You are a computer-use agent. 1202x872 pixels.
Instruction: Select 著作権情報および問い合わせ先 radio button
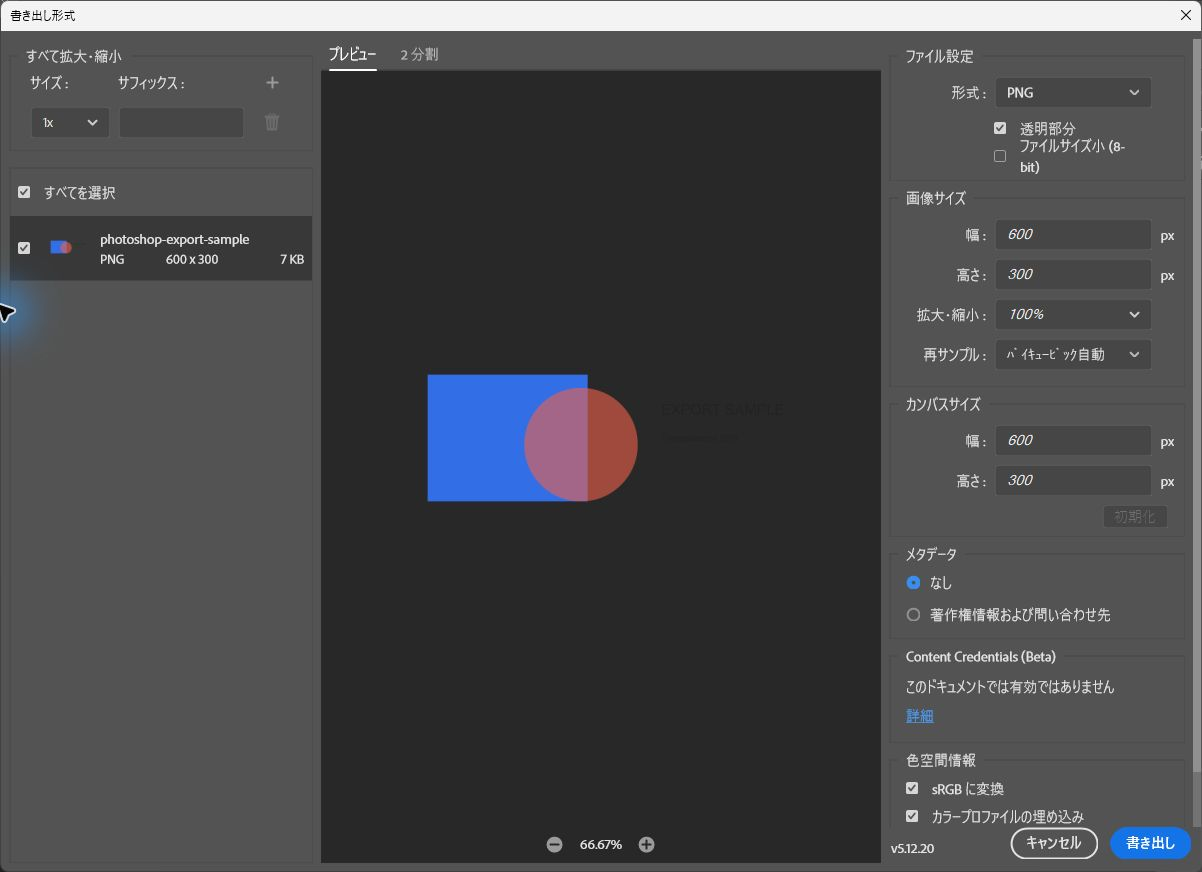tap(913, 615)
